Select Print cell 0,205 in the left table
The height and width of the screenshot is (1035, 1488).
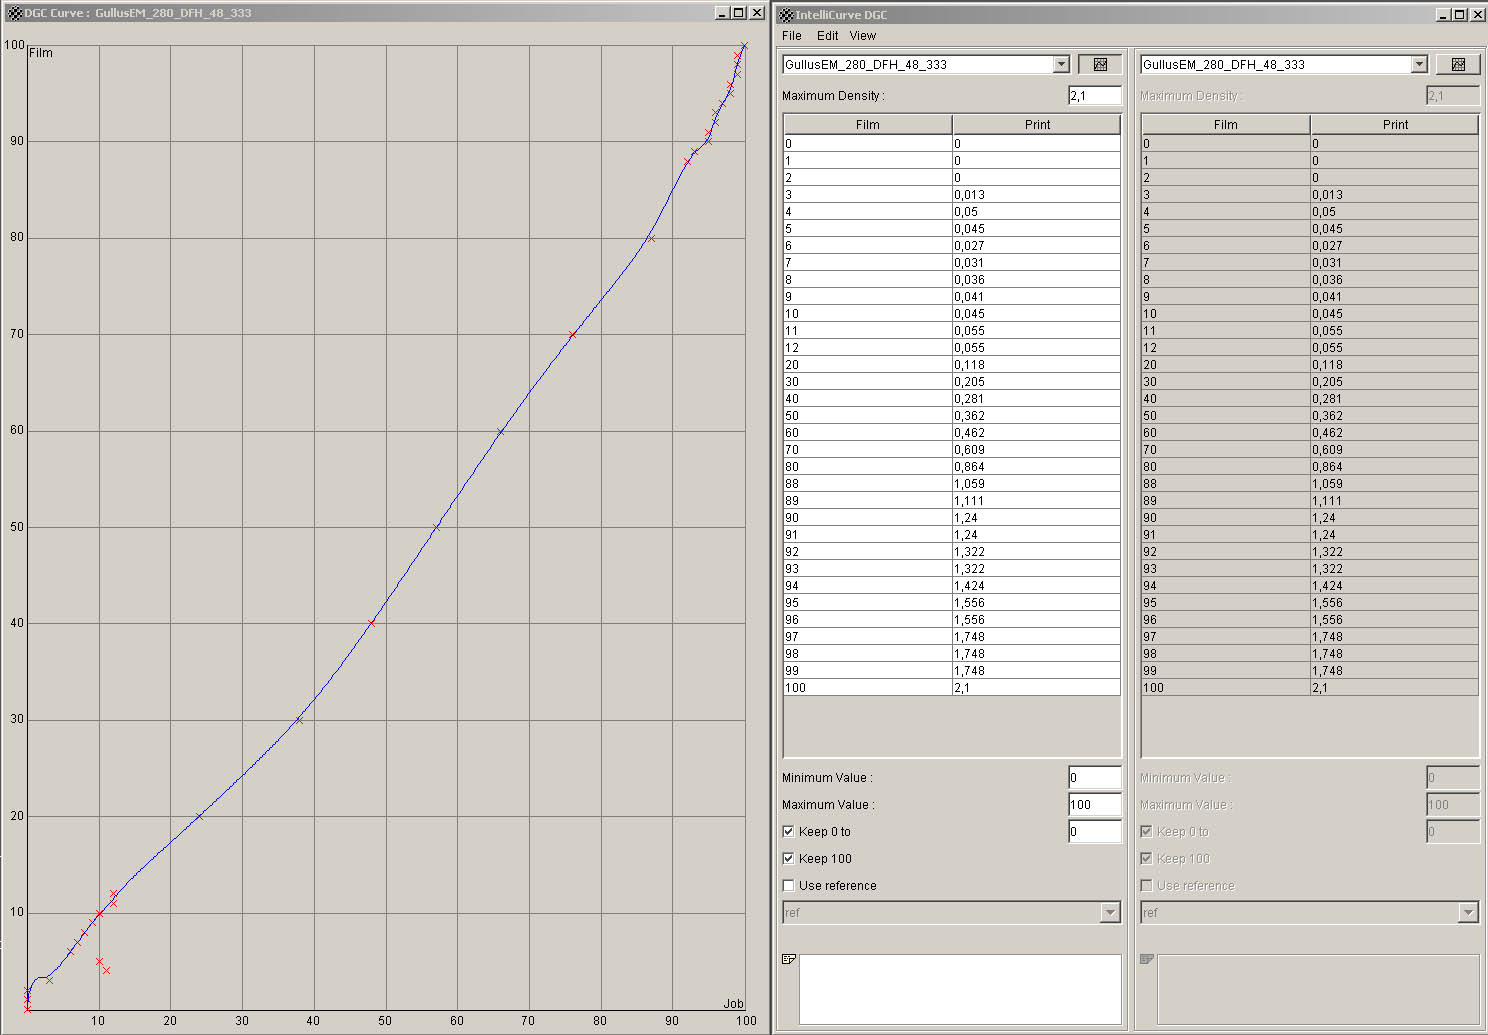1036,381
